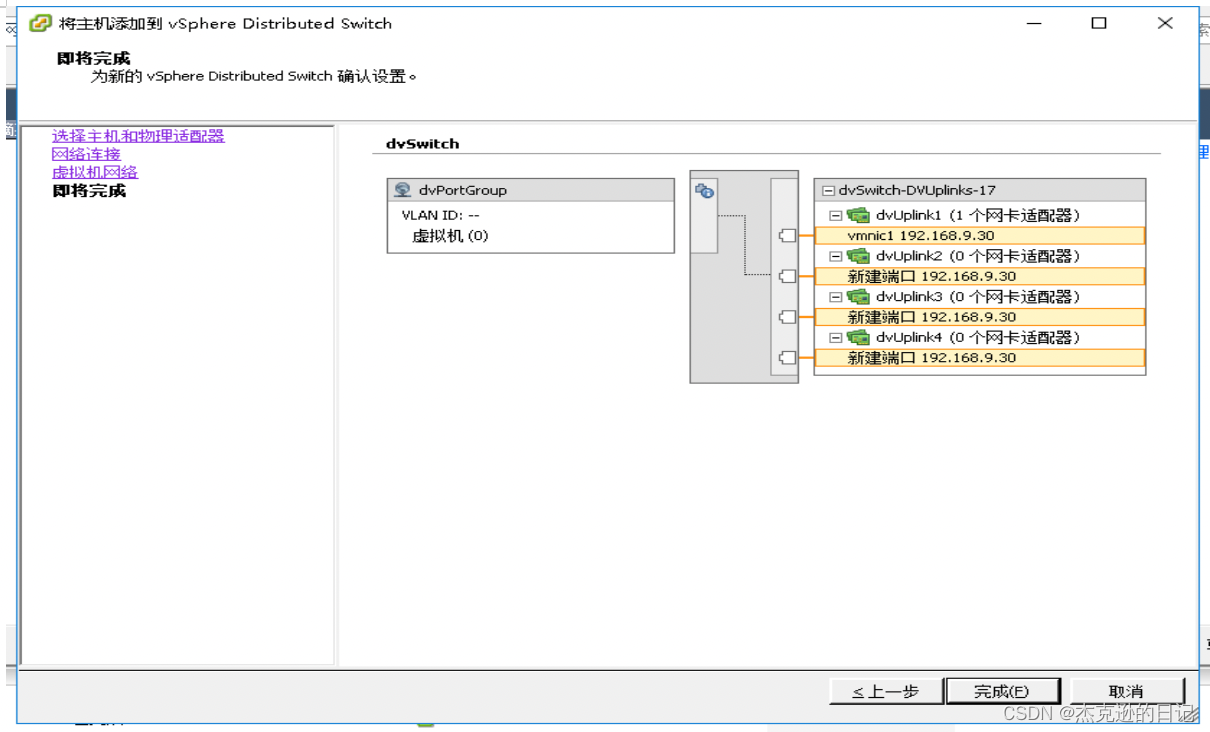Collapse the dvUplink2 node
The image size is (1210, 732).
click(x=837, y=256)
